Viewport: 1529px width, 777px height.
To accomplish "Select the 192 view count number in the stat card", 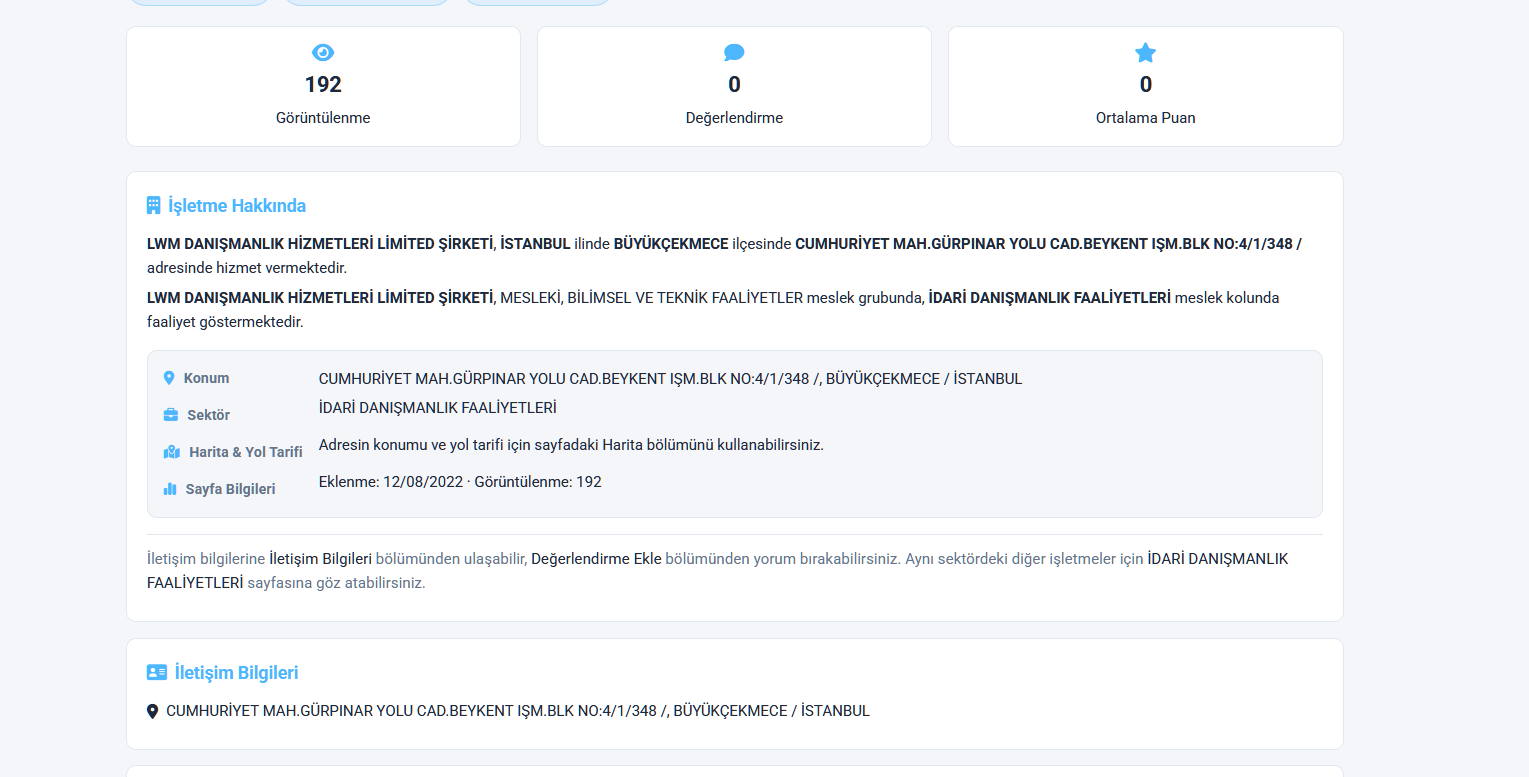I will click(323, 84).
